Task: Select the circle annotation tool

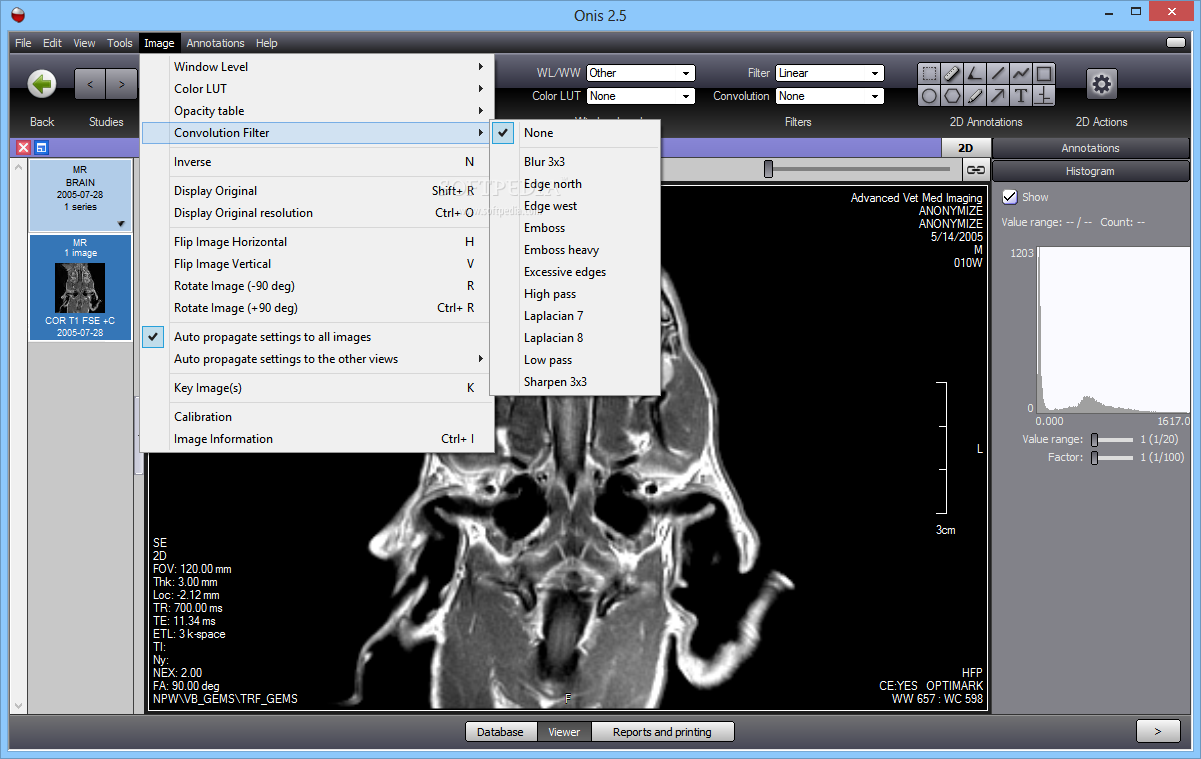Action: pyautogui.click(x=929, y=96)
